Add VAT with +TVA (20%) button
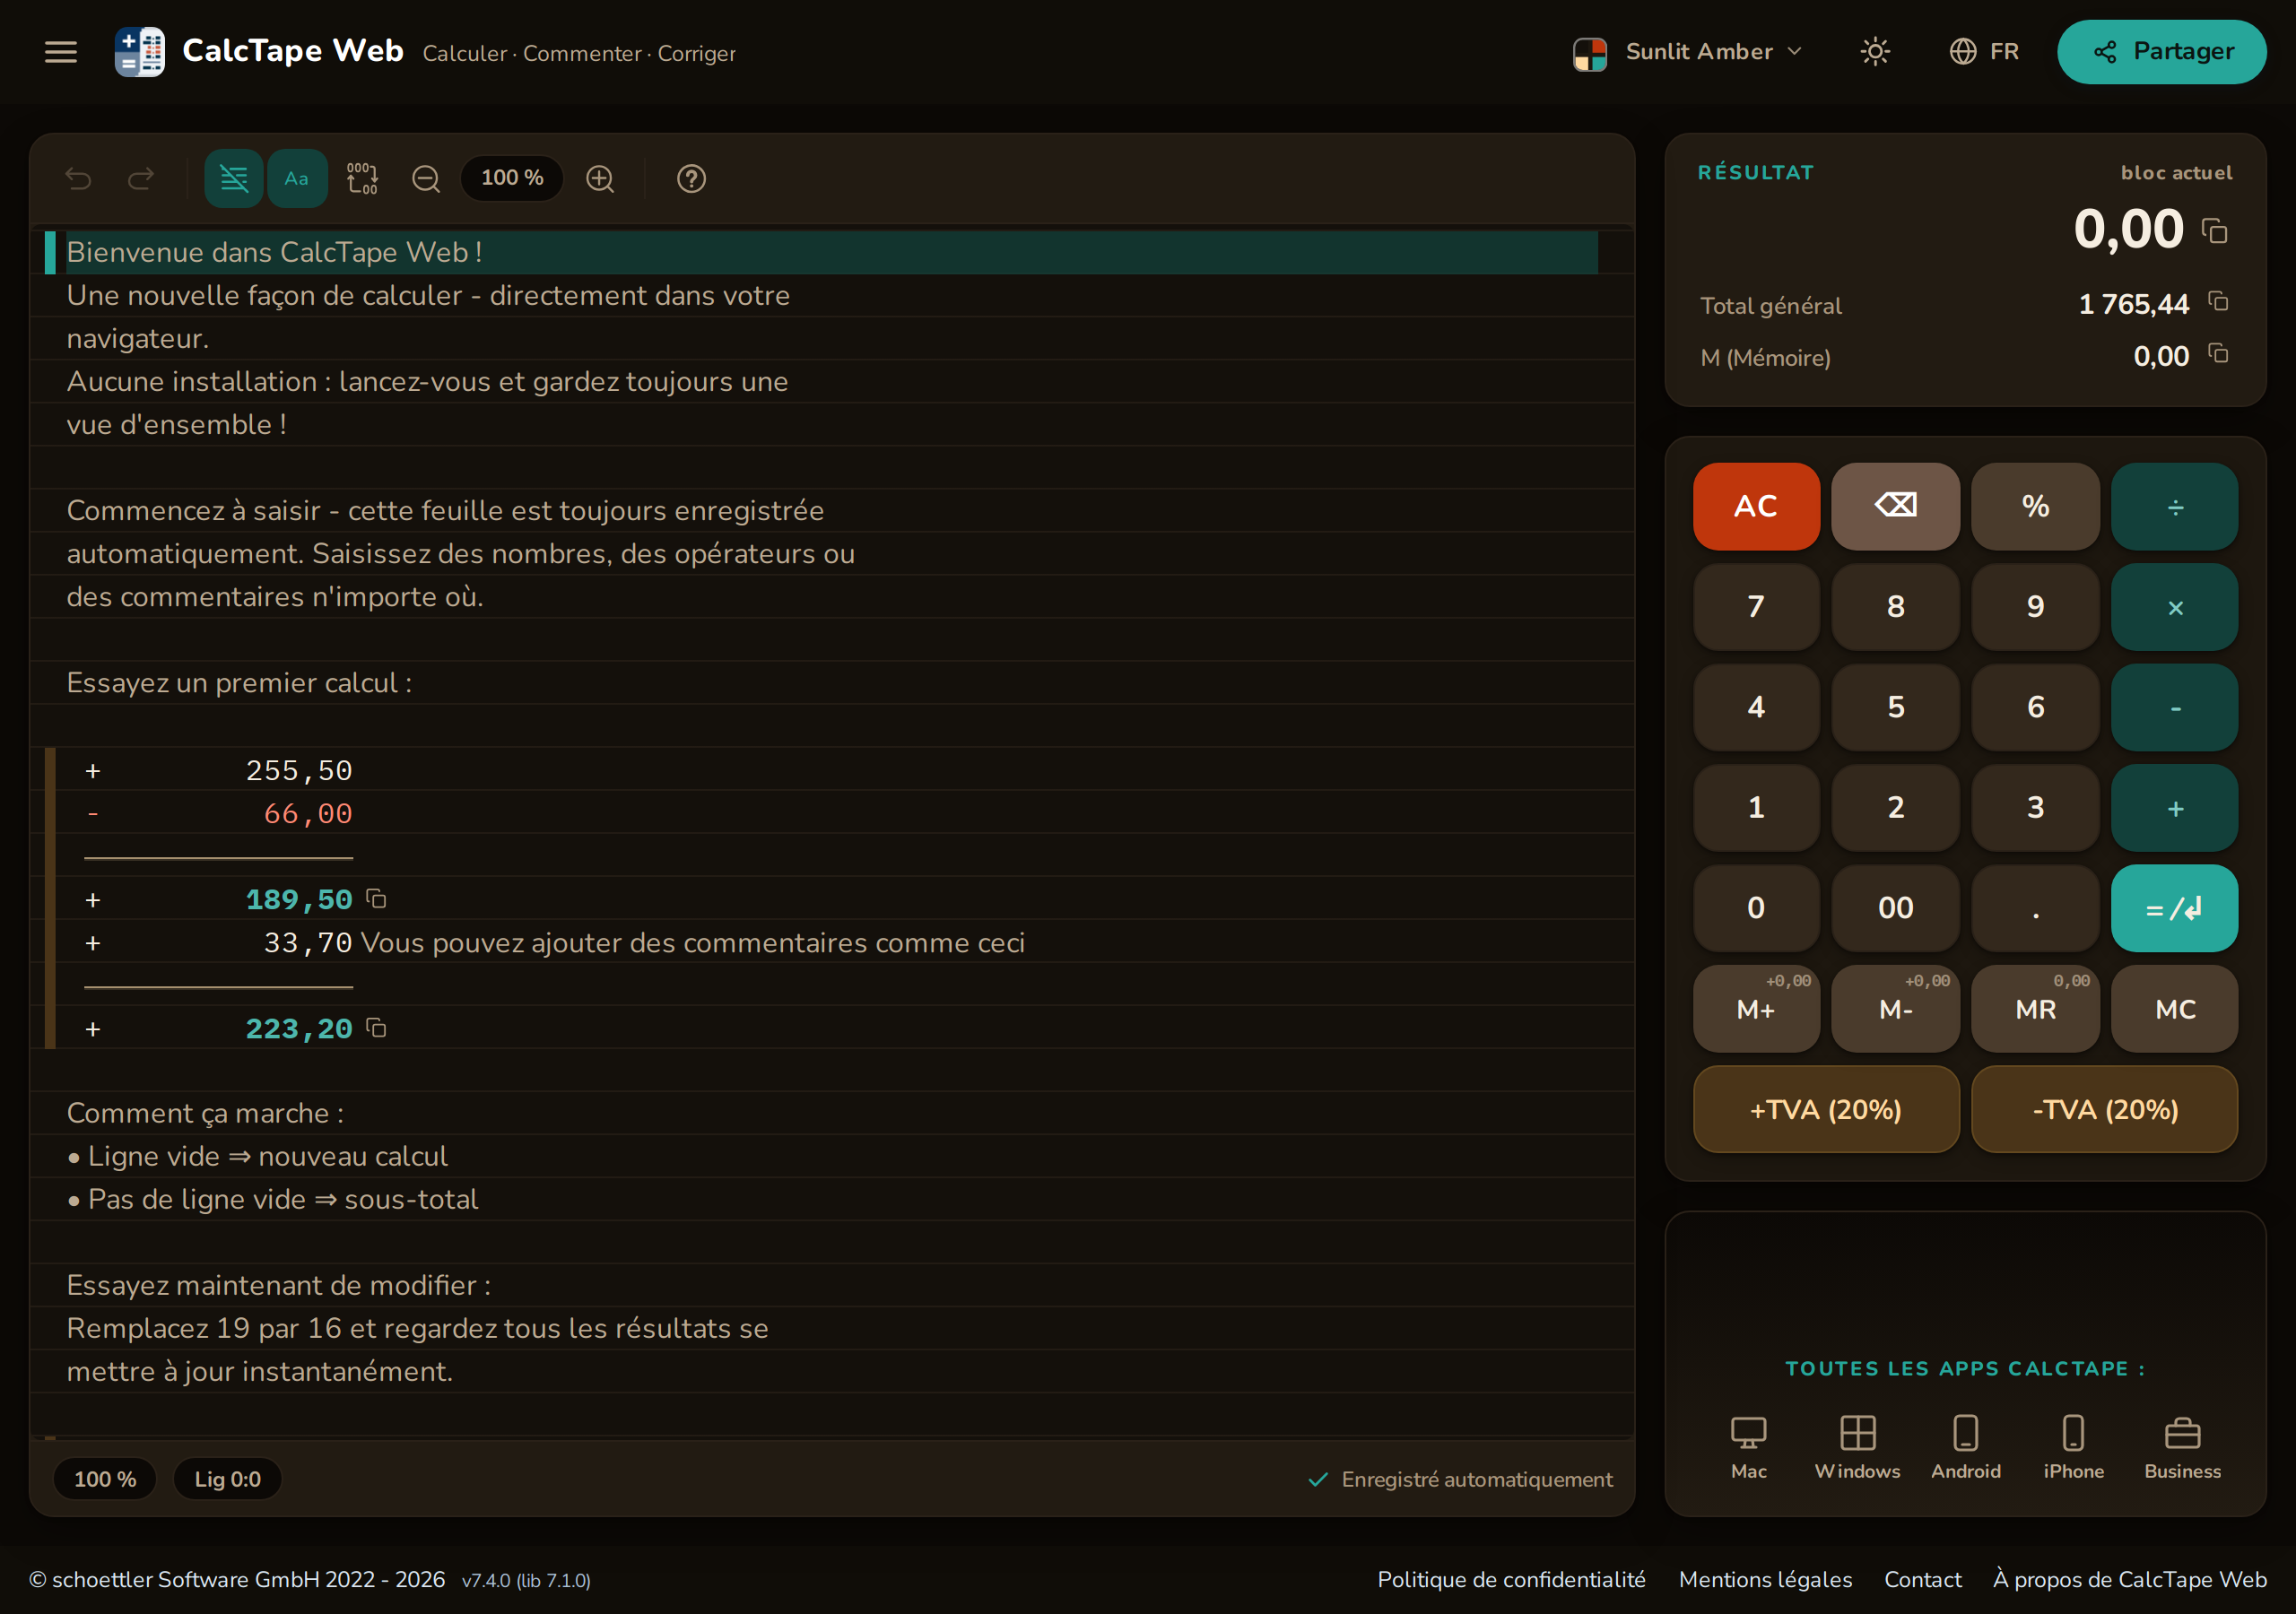Screen dimensions: 2296x1614 [1826, 1109]
